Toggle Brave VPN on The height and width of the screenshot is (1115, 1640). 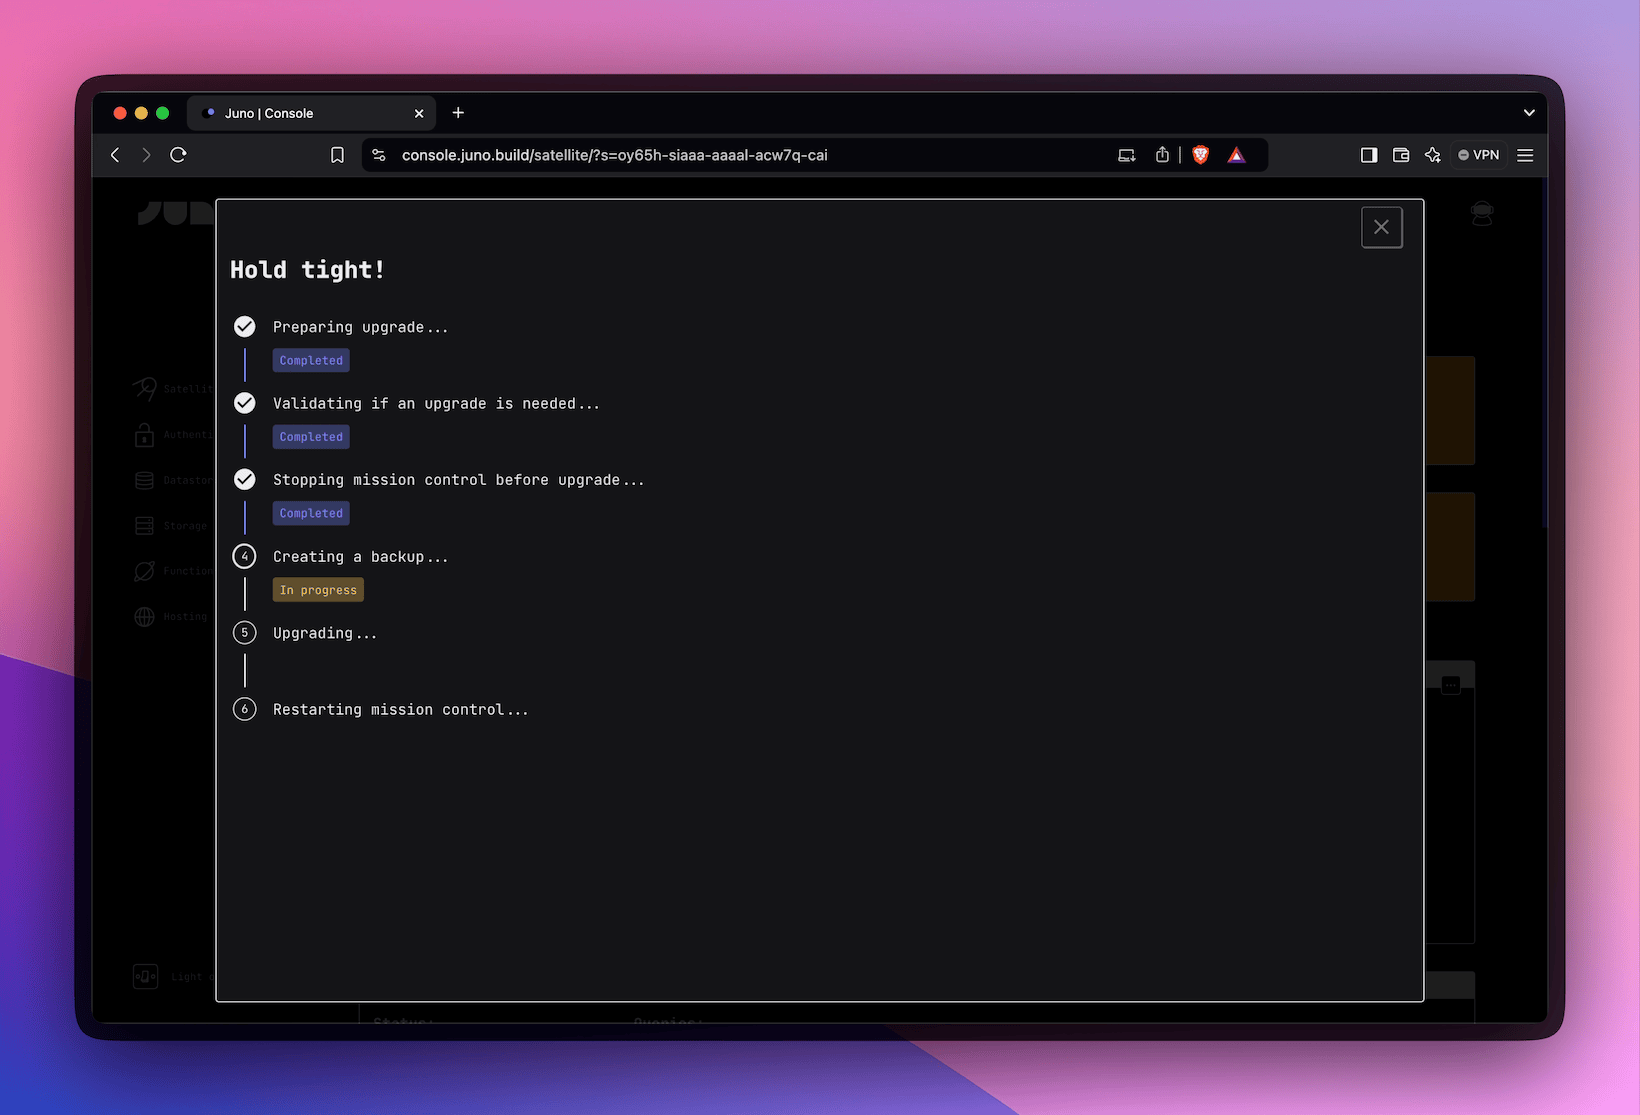[1478, 155]
